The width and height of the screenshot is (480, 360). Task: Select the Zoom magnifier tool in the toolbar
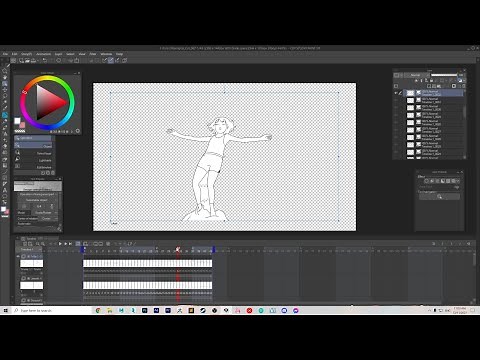(4, 71)
